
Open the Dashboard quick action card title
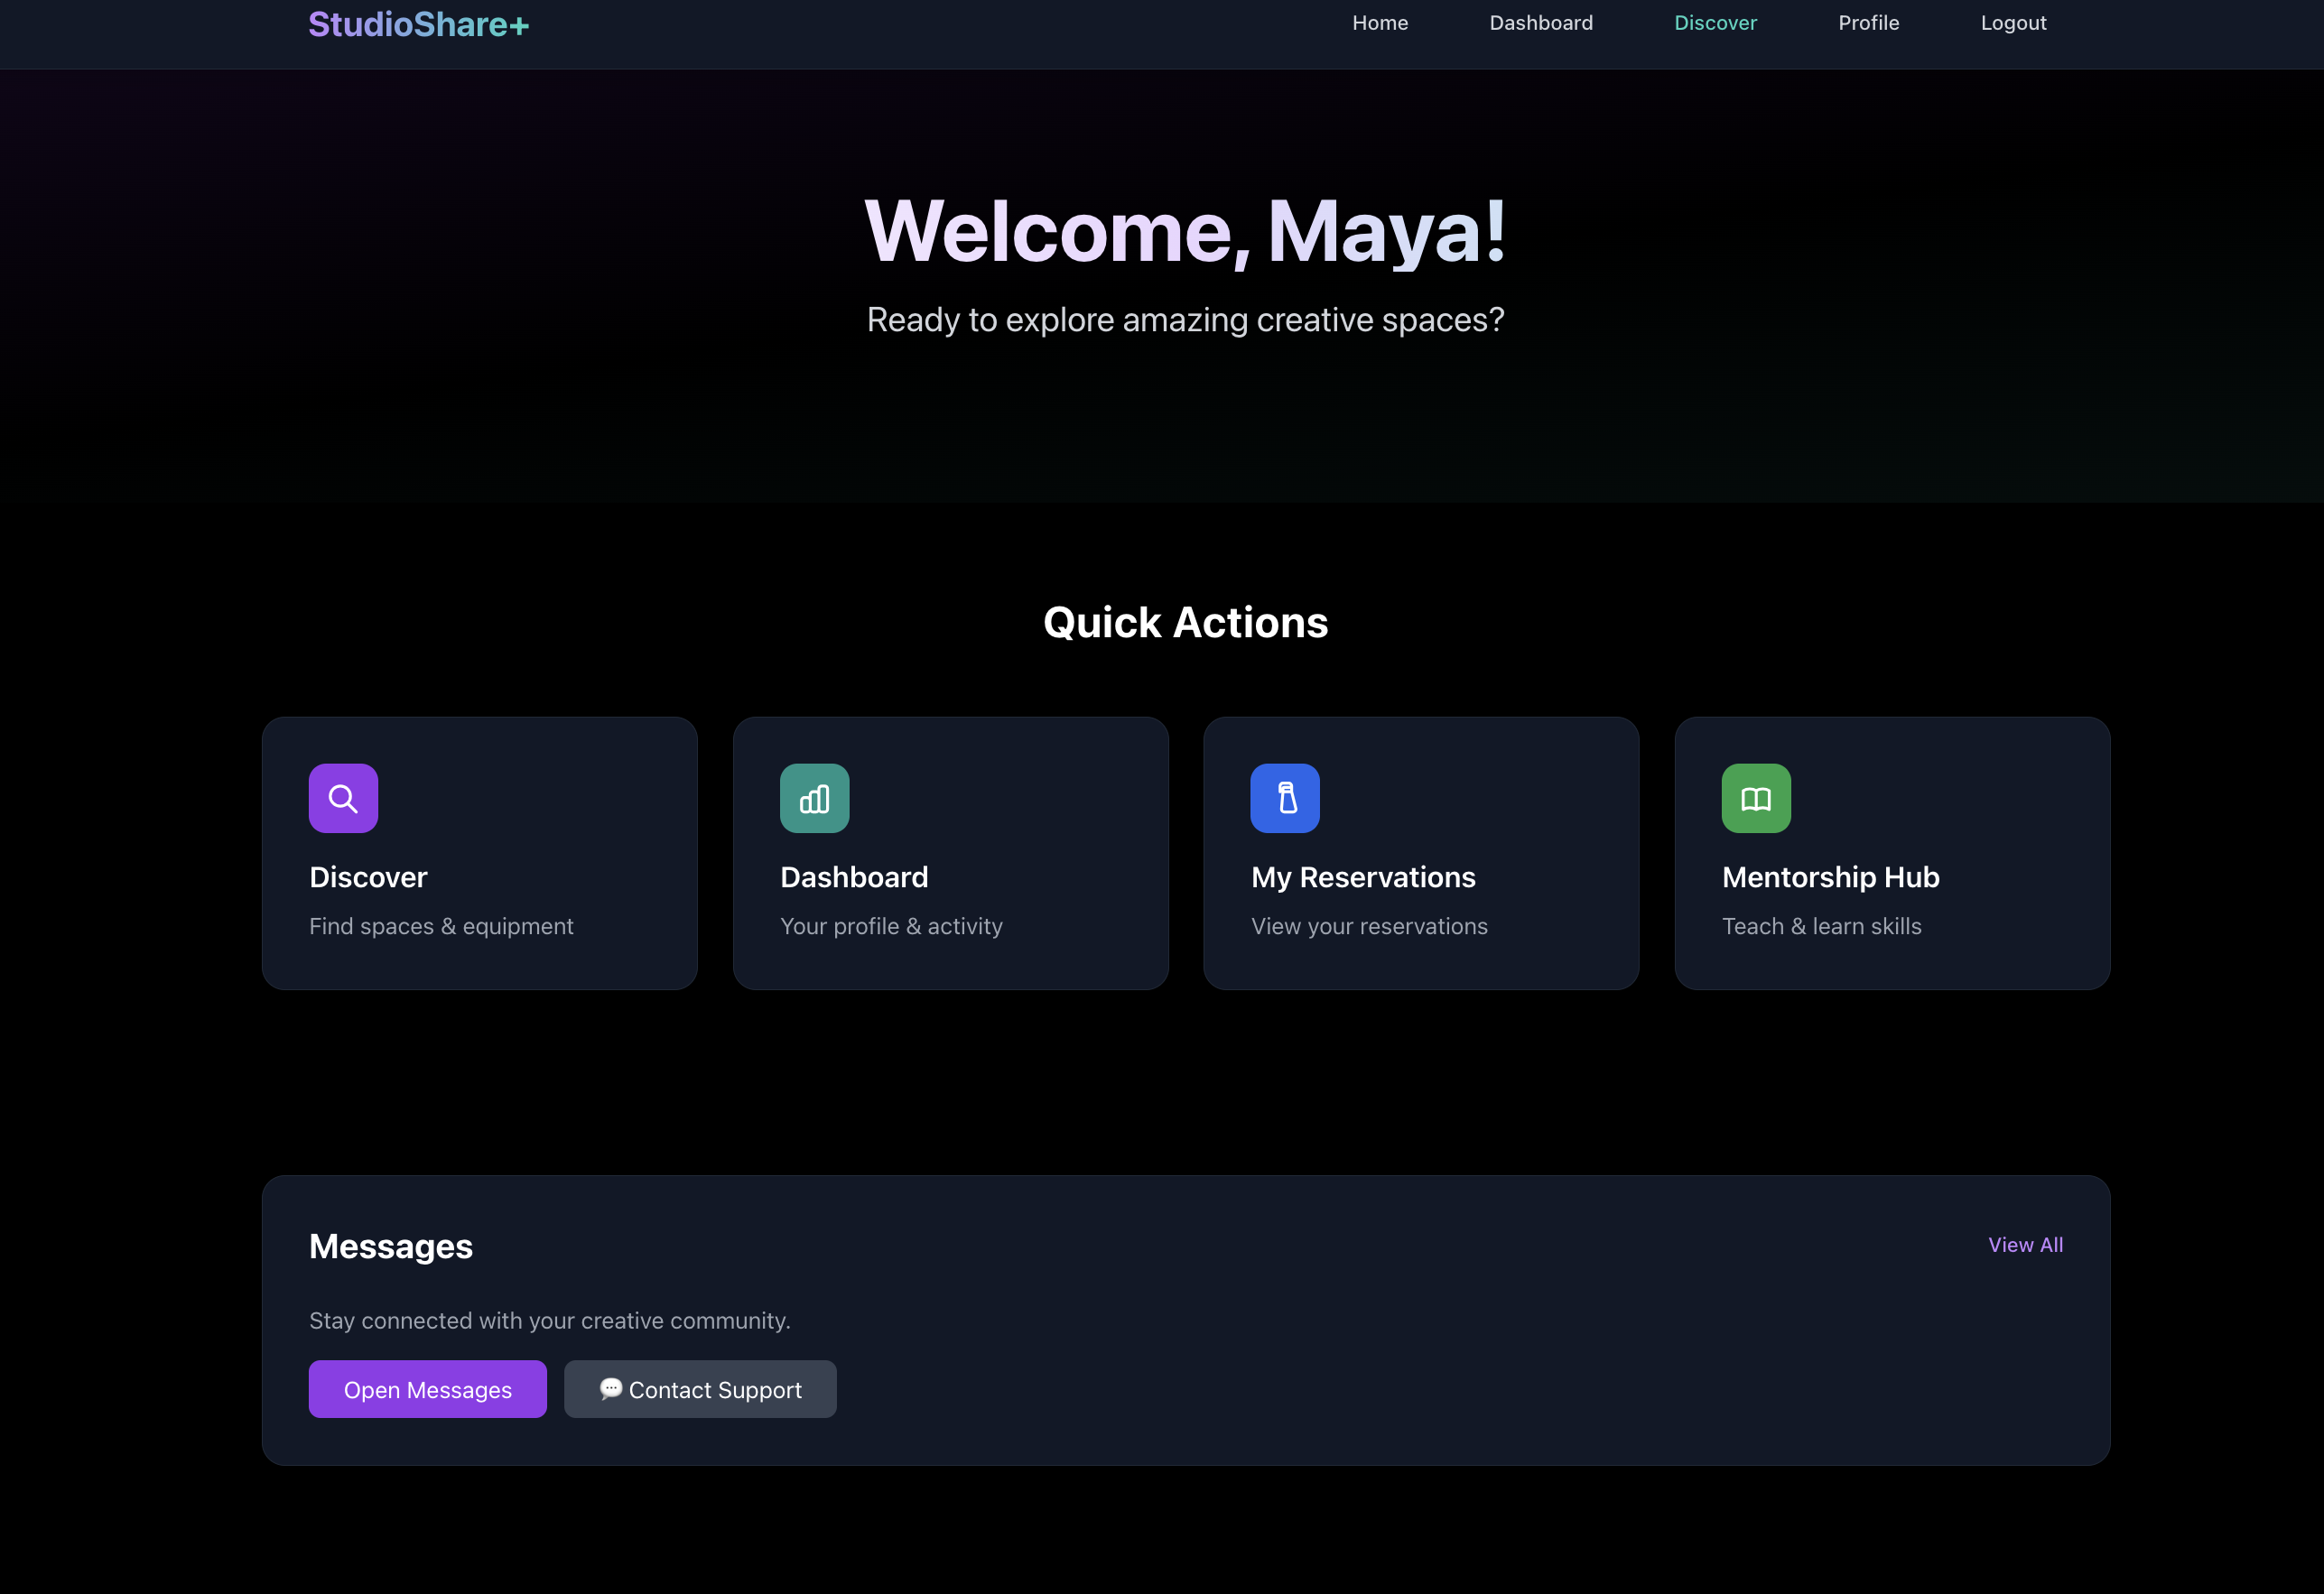point(853,877)
